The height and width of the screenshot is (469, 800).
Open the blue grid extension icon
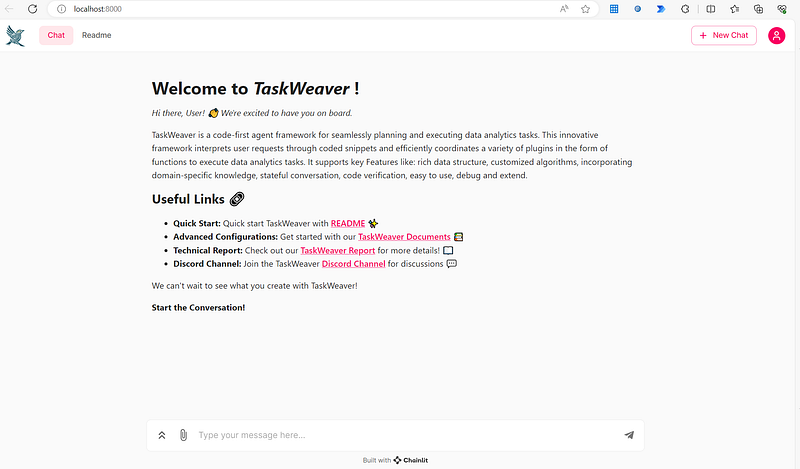pos(614,9)
